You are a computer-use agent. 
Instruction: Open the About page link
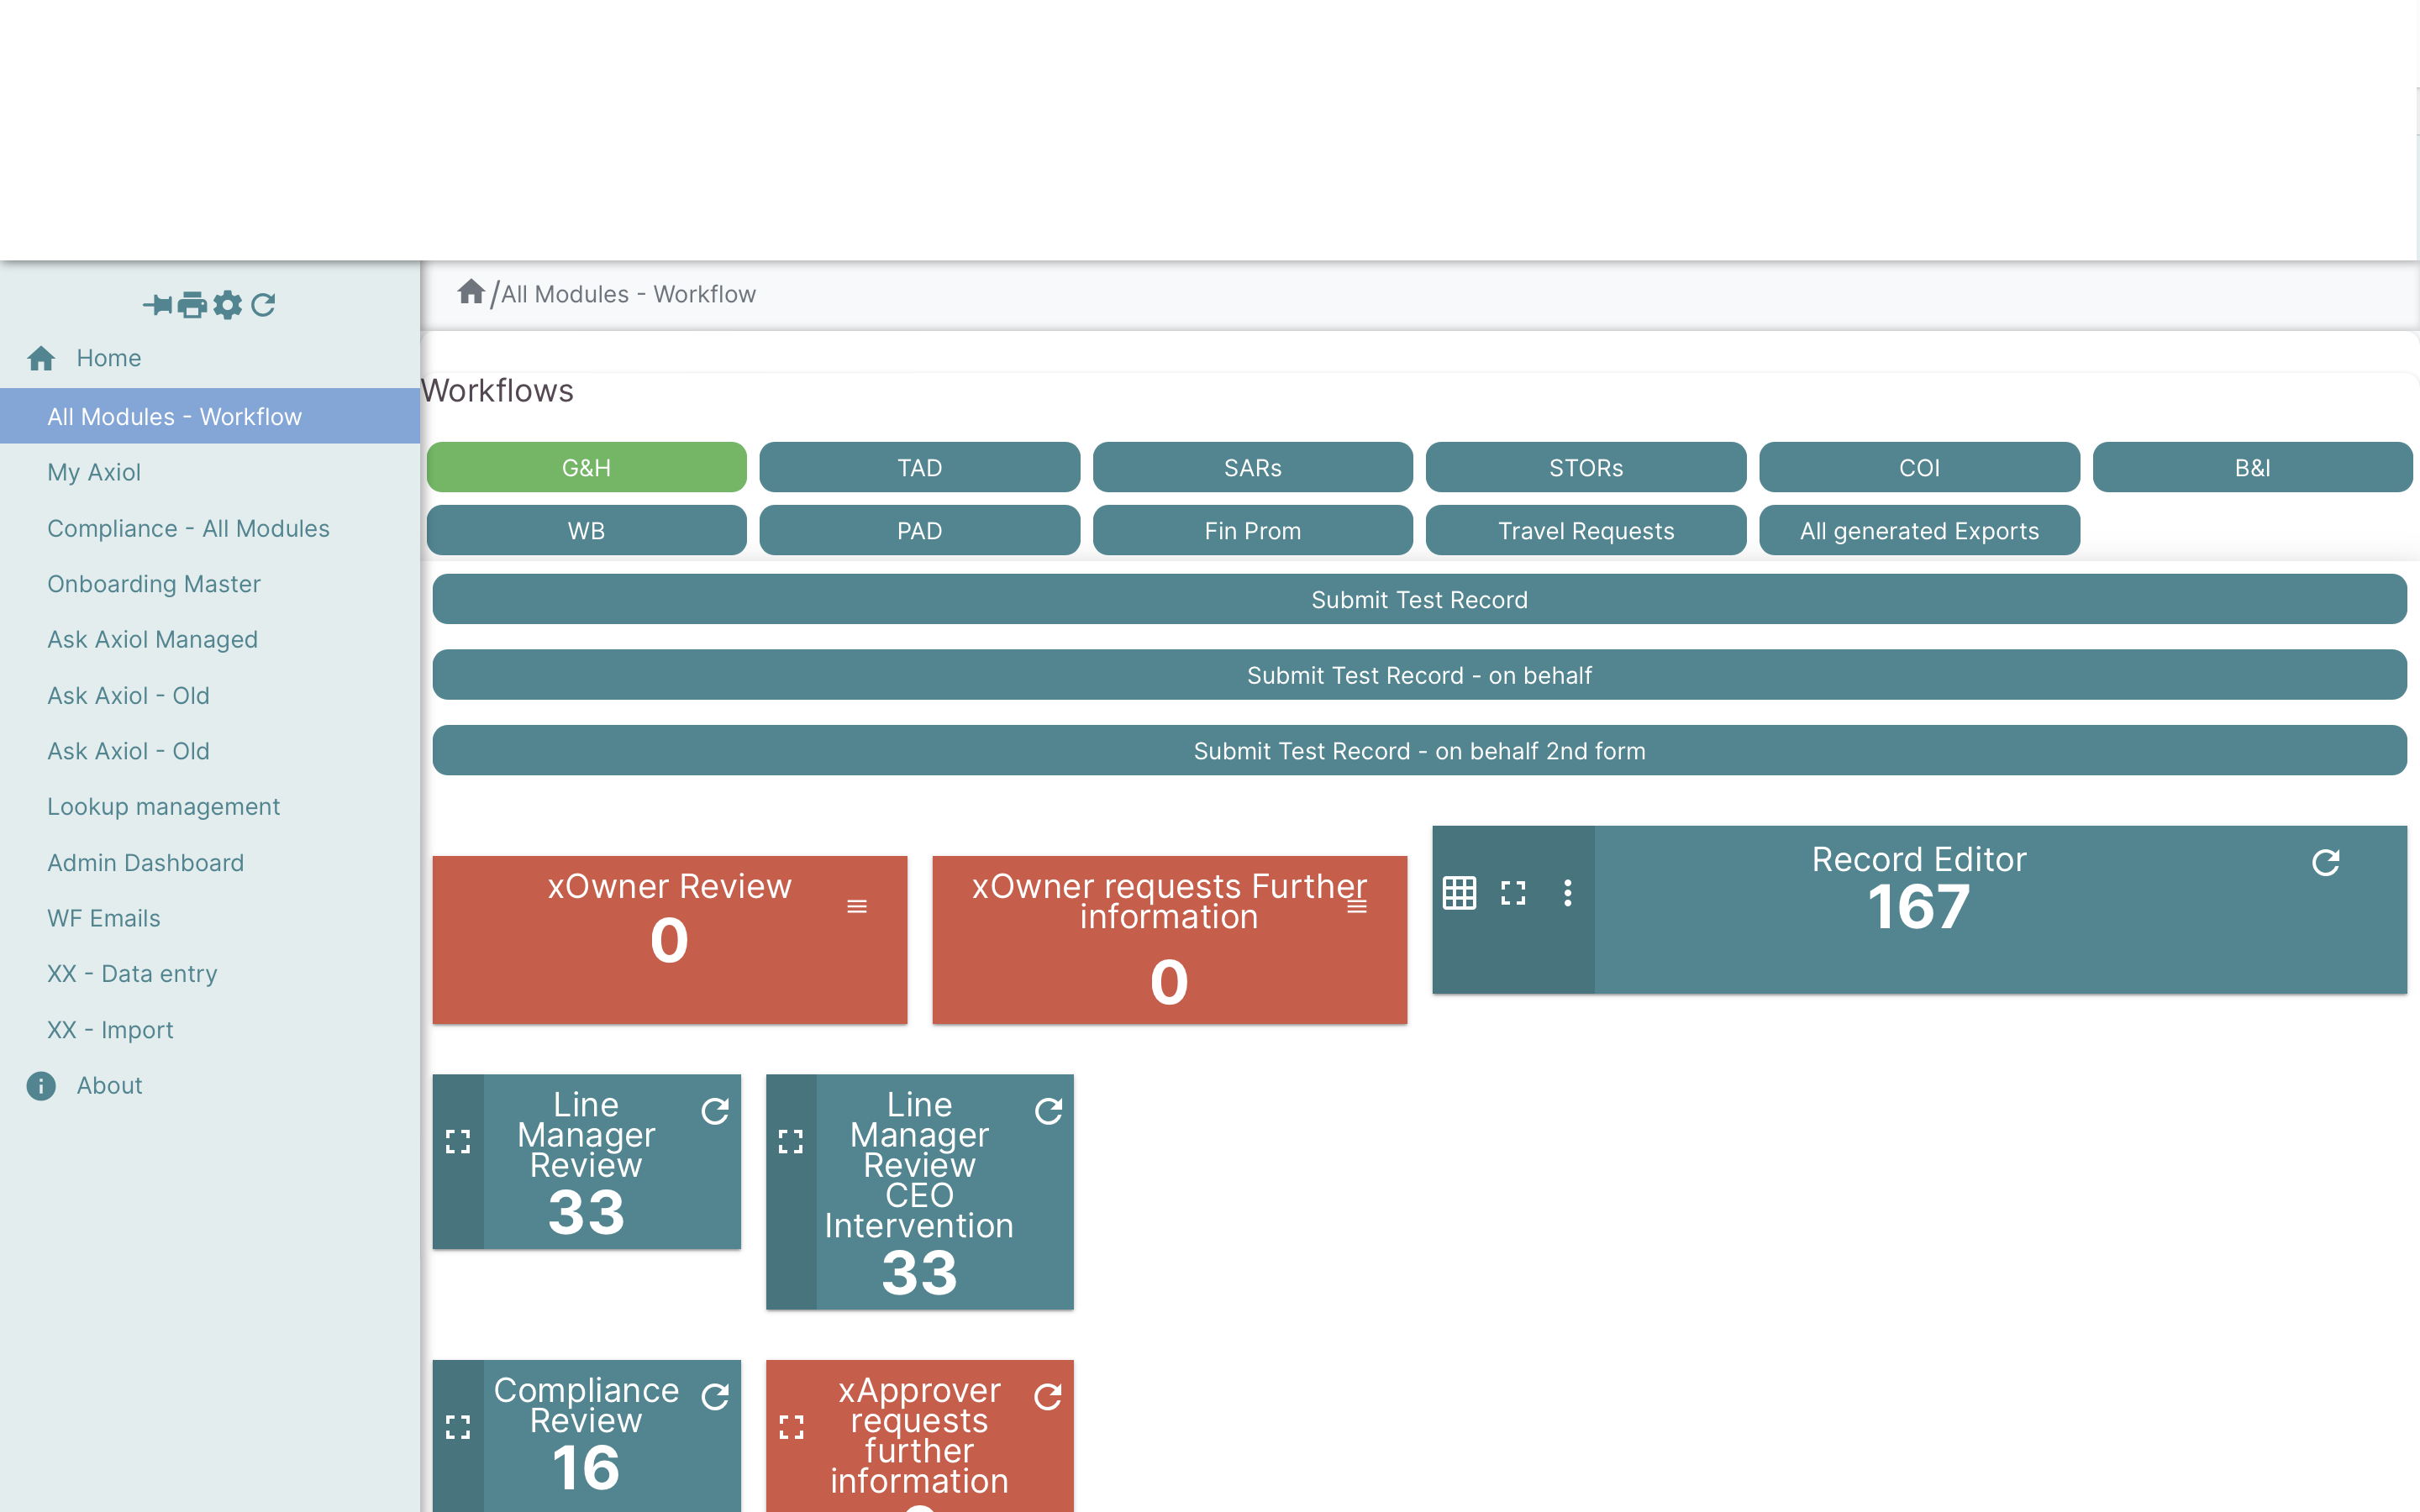pos(109,1085)
